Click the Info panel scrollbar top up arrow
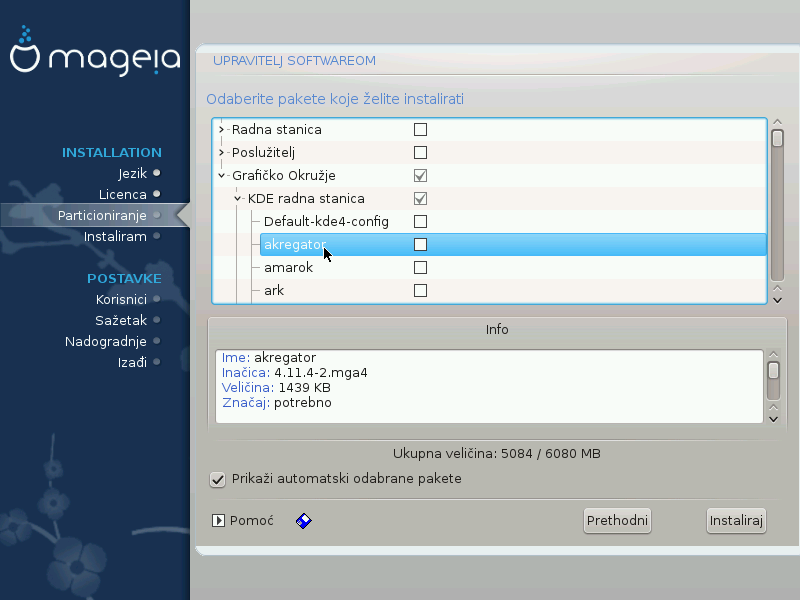This screenshot has width=800, height=600. point(773,355)
